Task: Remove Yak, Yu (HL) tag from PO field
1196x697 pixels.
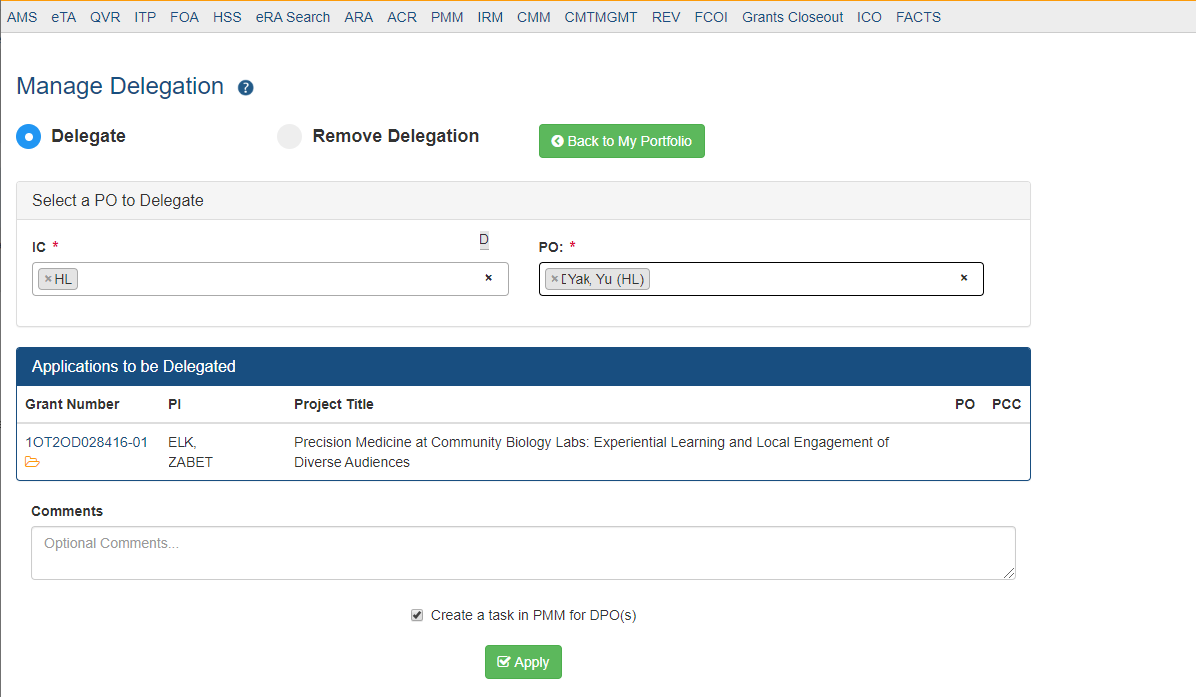Action: [x=555, y=279]
